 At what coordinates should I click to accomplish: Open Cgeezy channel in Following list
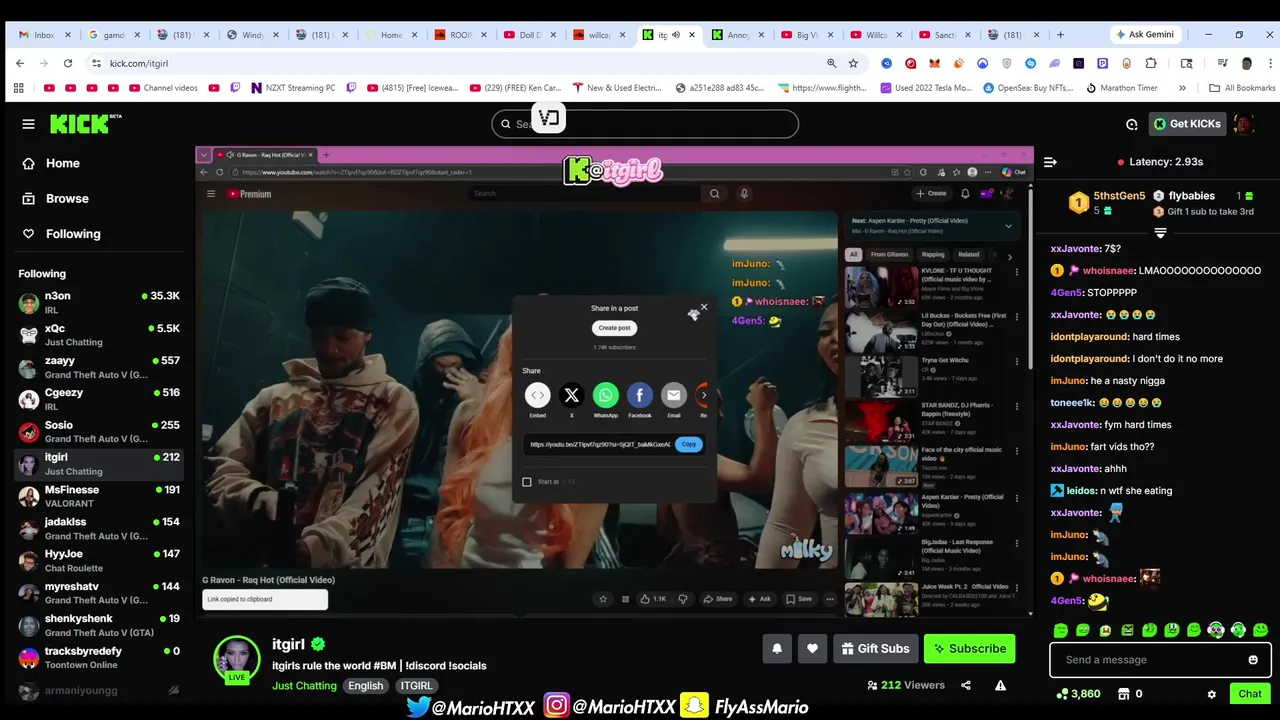coord(99,399)
